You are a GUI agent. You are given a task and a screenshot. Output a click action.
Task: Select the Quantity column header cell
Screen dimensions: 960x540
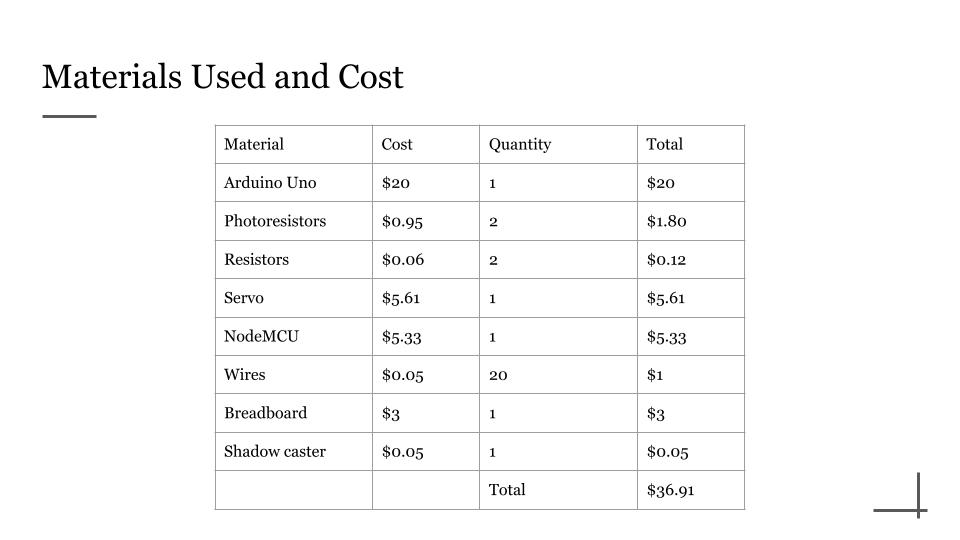558,144
